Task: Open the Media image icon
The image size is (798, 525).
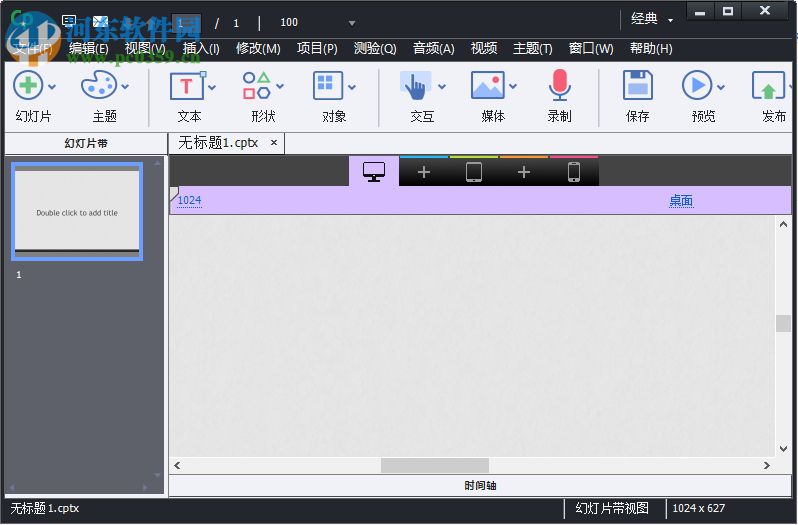Action: [x=488, y=85]
